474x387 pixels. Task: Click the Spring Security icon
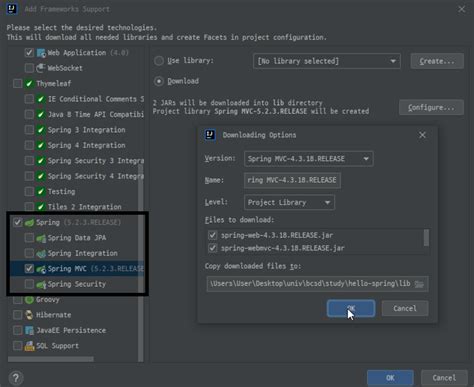pos(41,284)
